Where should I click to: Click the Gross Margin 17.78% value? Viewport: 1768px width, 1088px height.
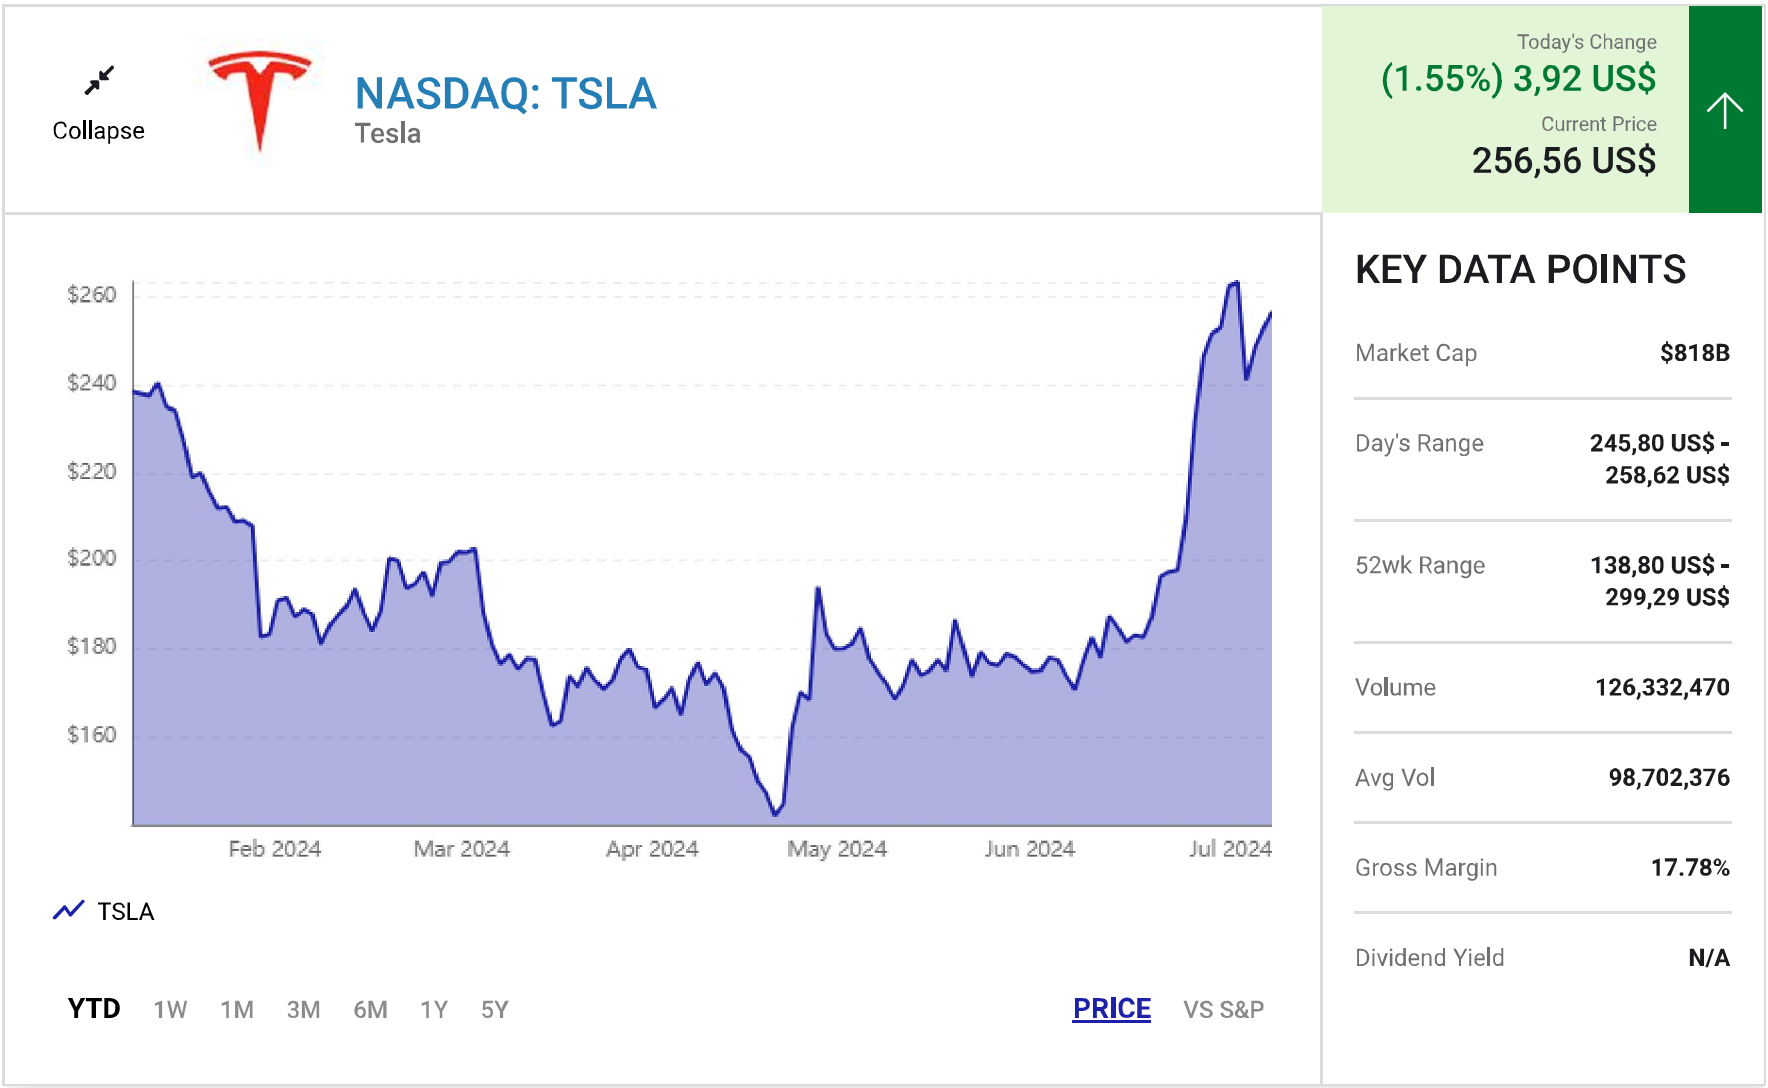[1690, 868]
